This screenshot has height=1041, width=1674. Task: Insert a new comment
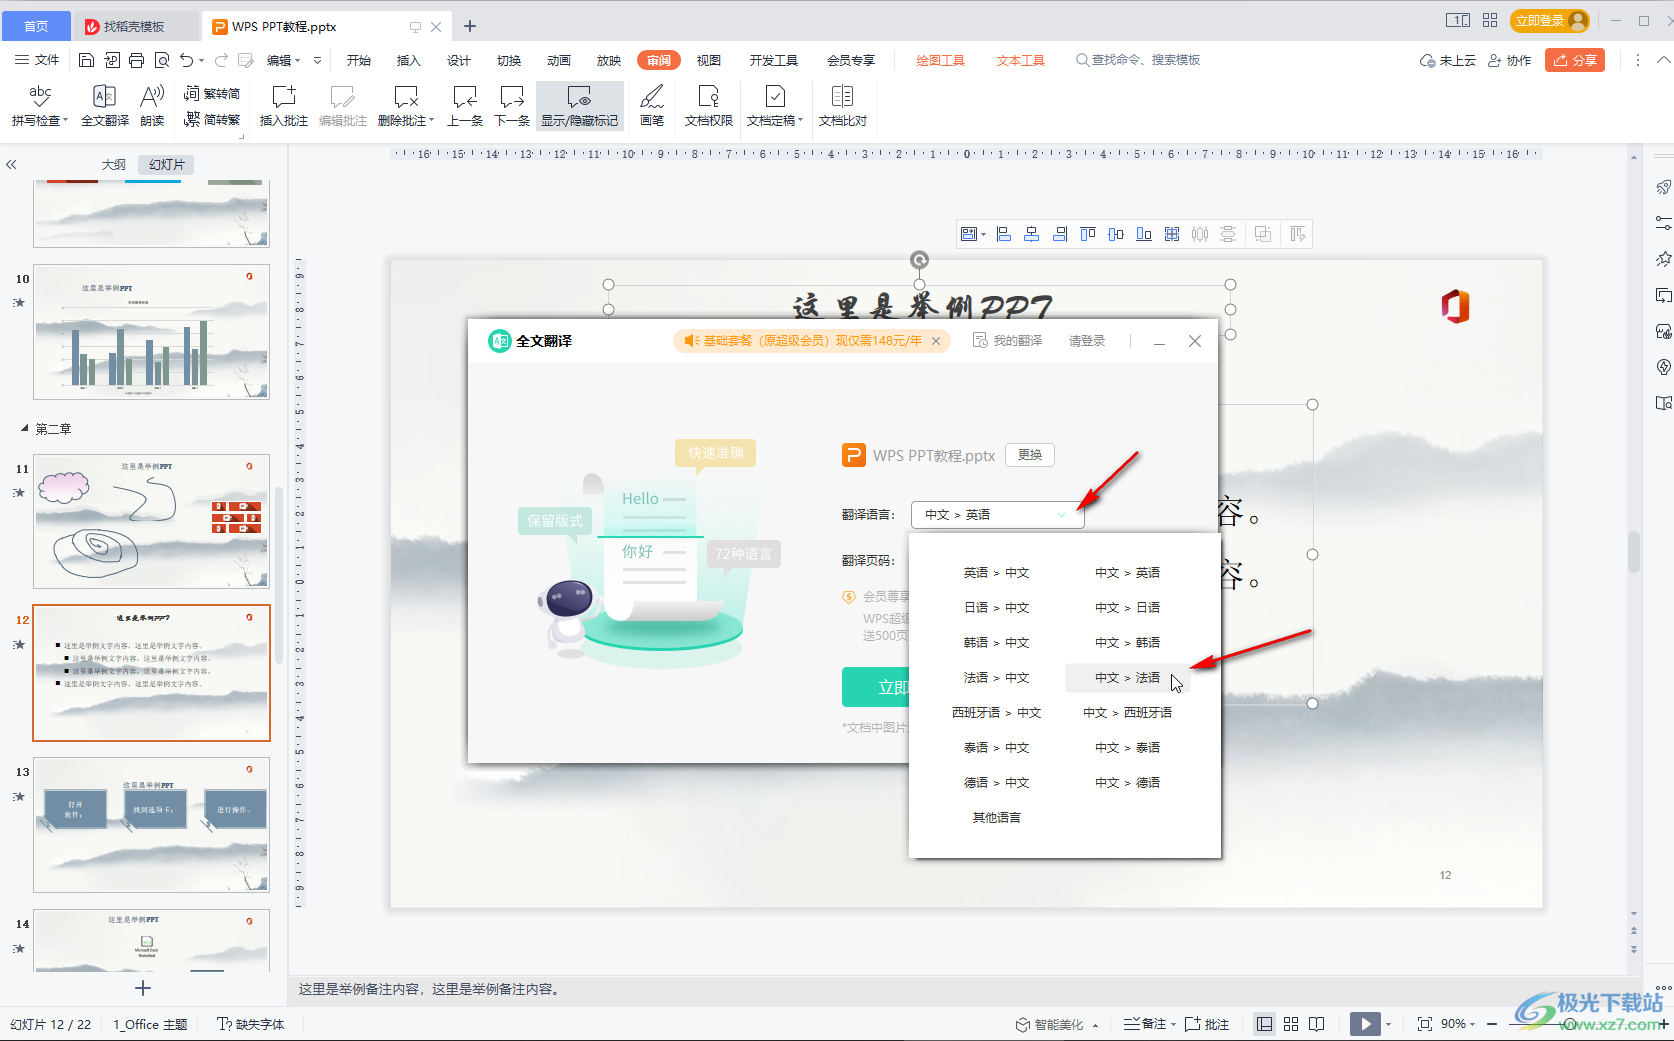point(284,105)
